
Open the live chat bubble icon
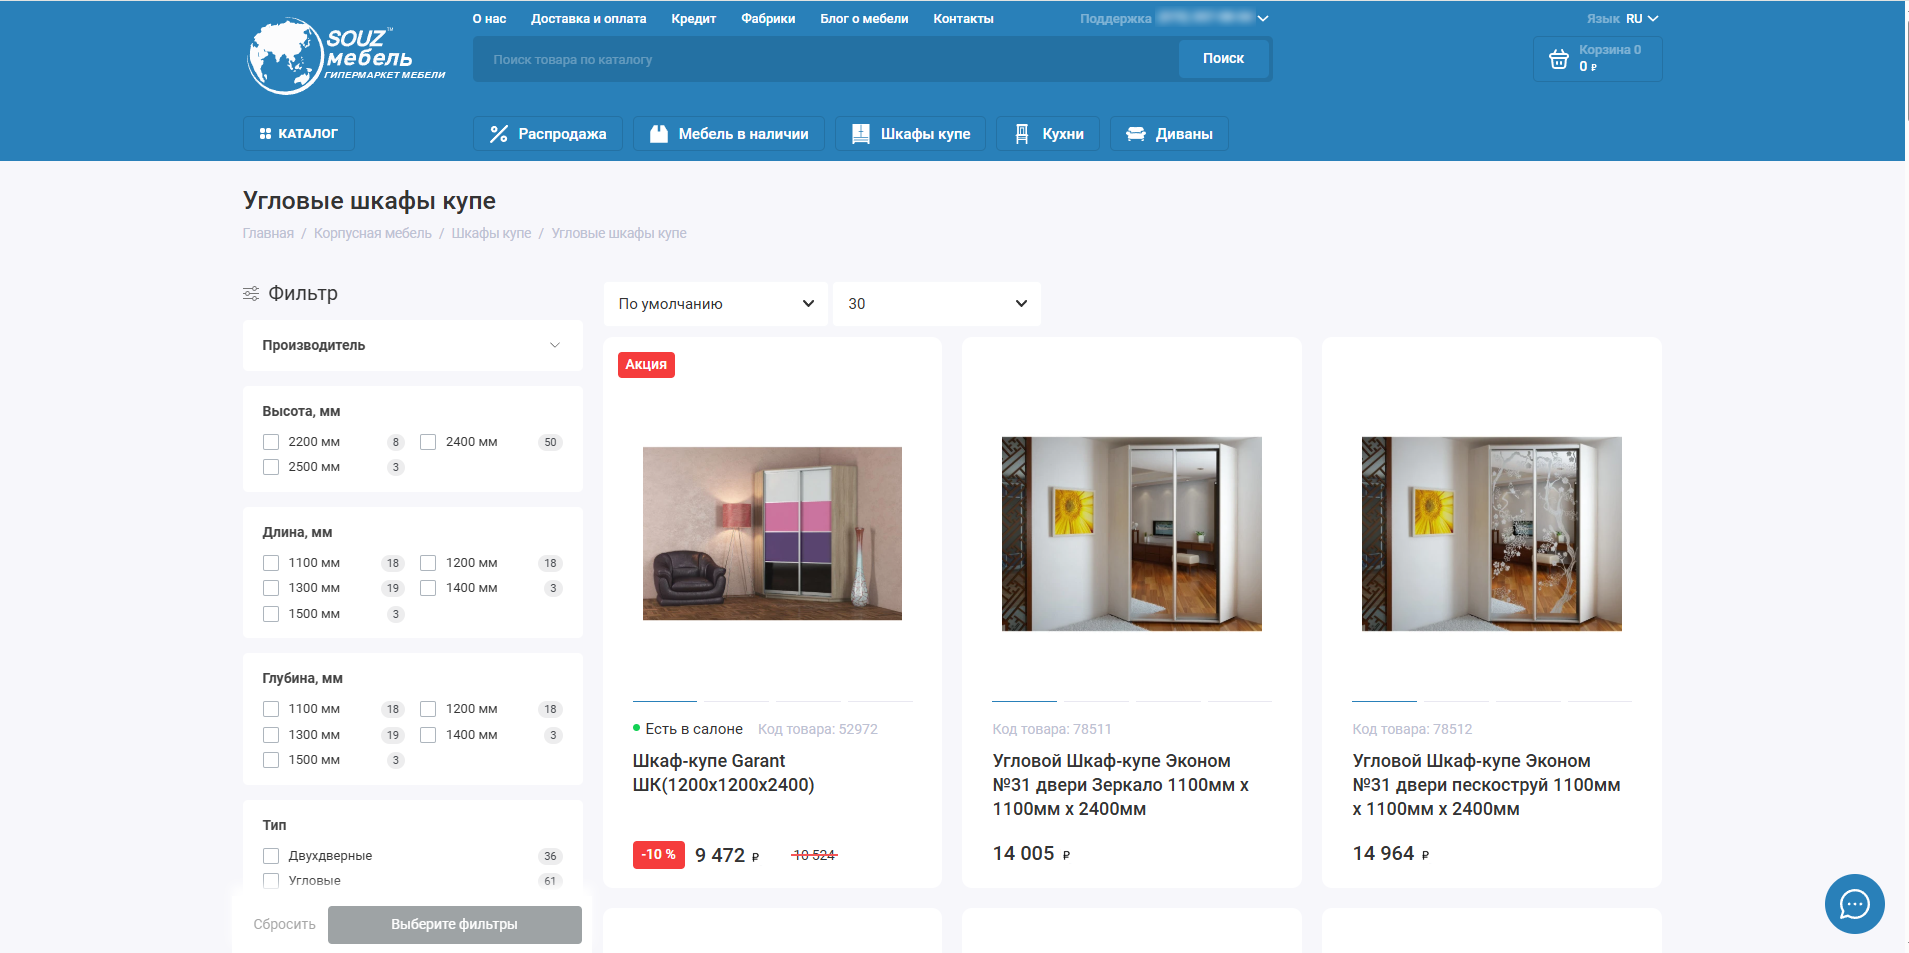1854,904
